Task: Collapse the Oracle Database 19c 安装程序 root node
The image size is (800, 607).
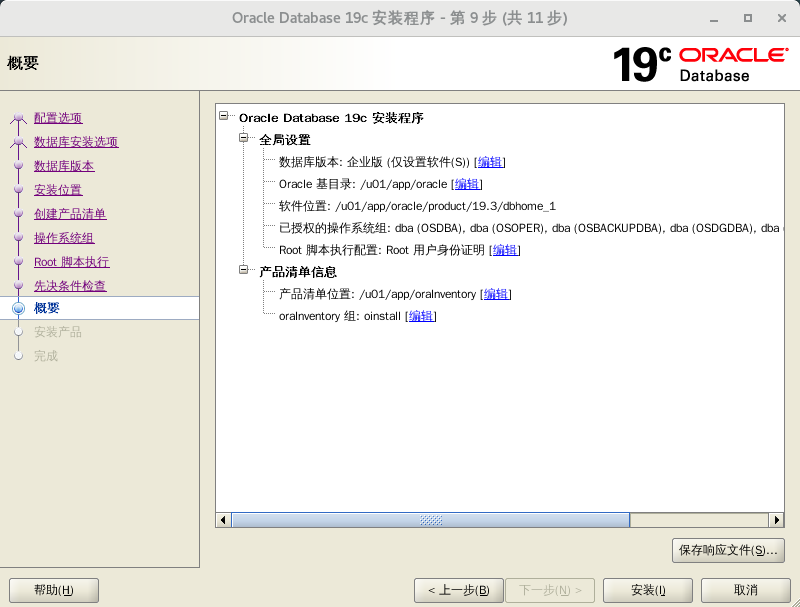Action: pos(223,116)
